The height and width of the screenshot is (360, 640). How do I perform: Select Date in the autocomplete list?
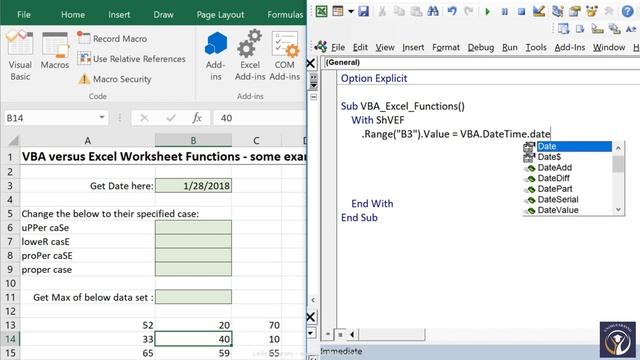(x=567, y=146)
